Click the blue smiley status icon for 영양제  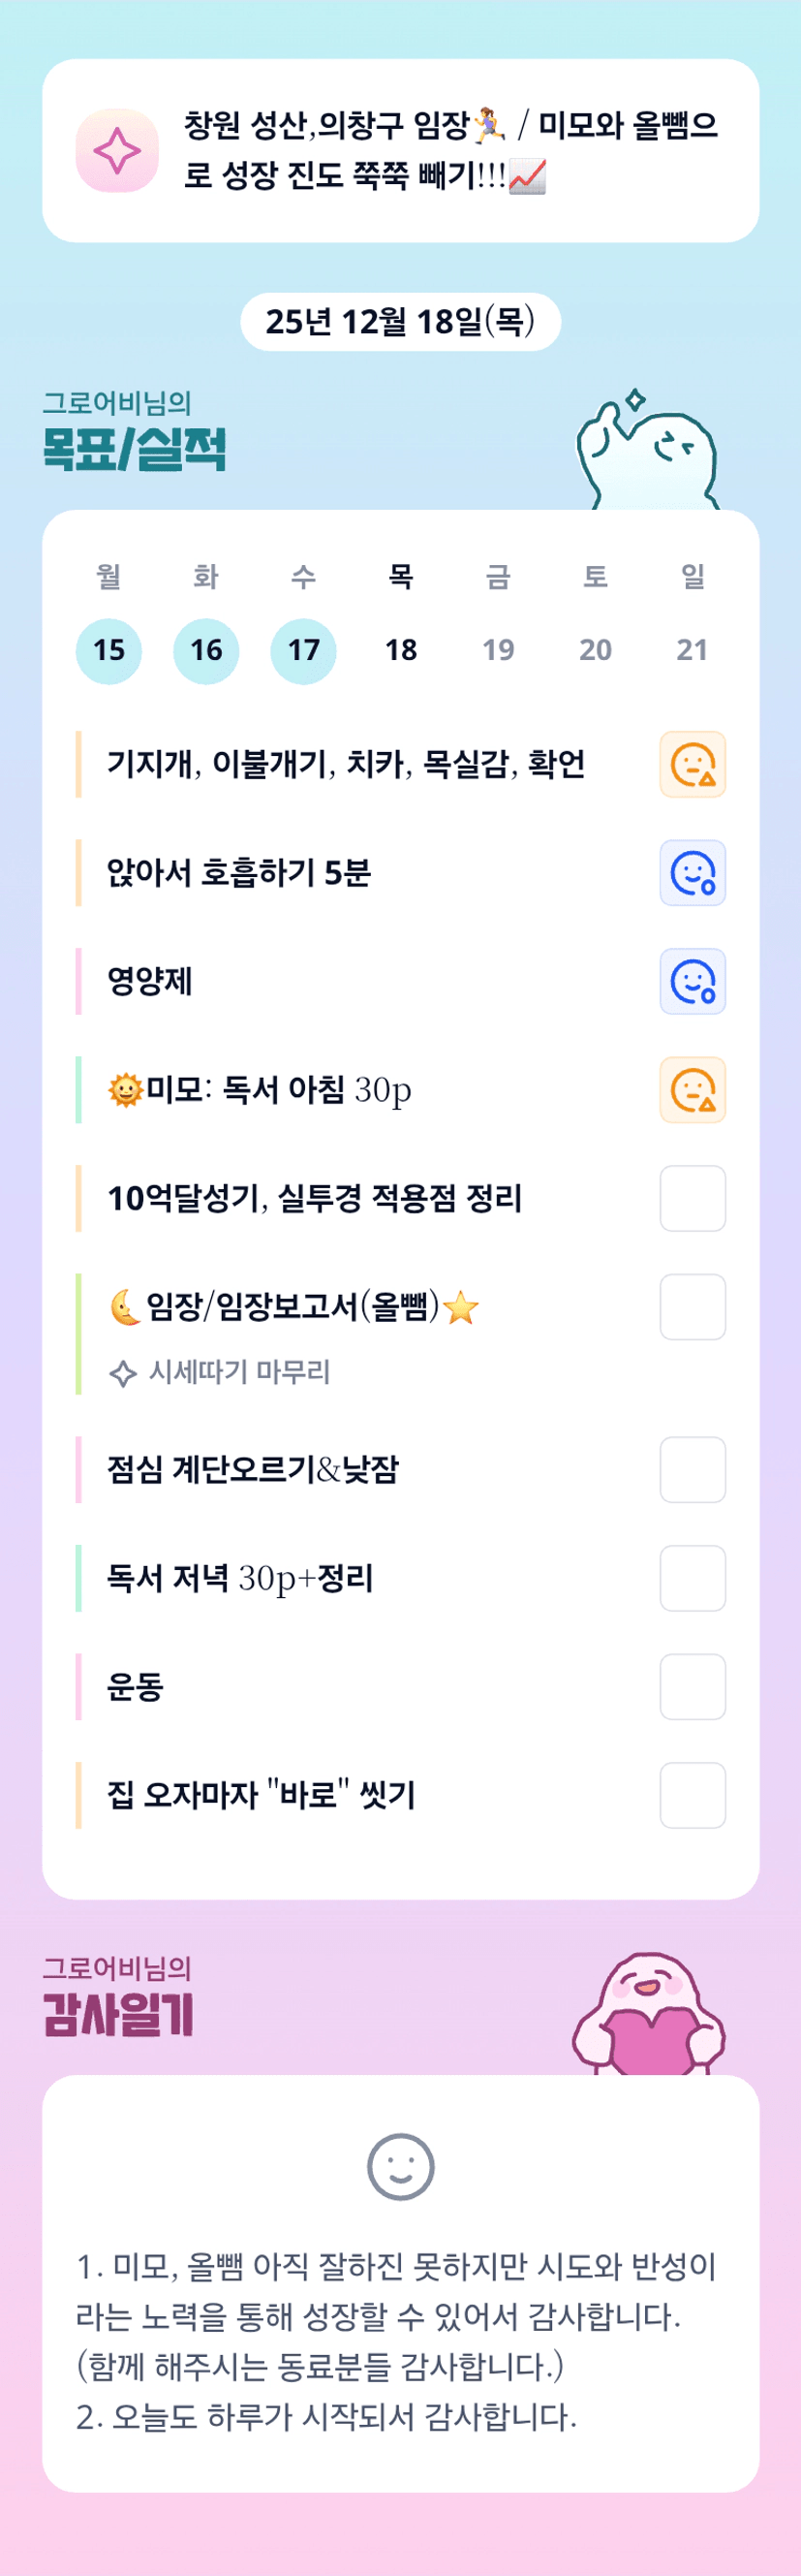coord(692,981)
